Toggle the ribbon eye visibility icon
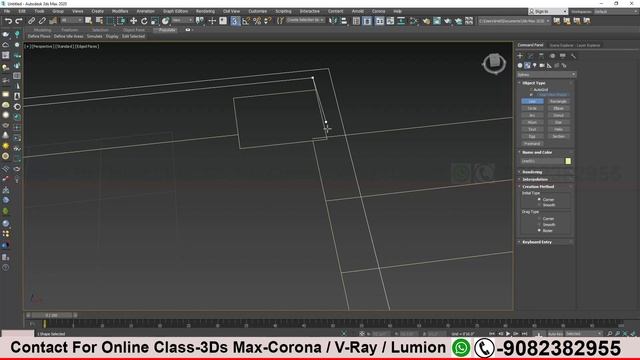This screenshot has width=640, height=360. pyautogui.click(x=188, y=30)
